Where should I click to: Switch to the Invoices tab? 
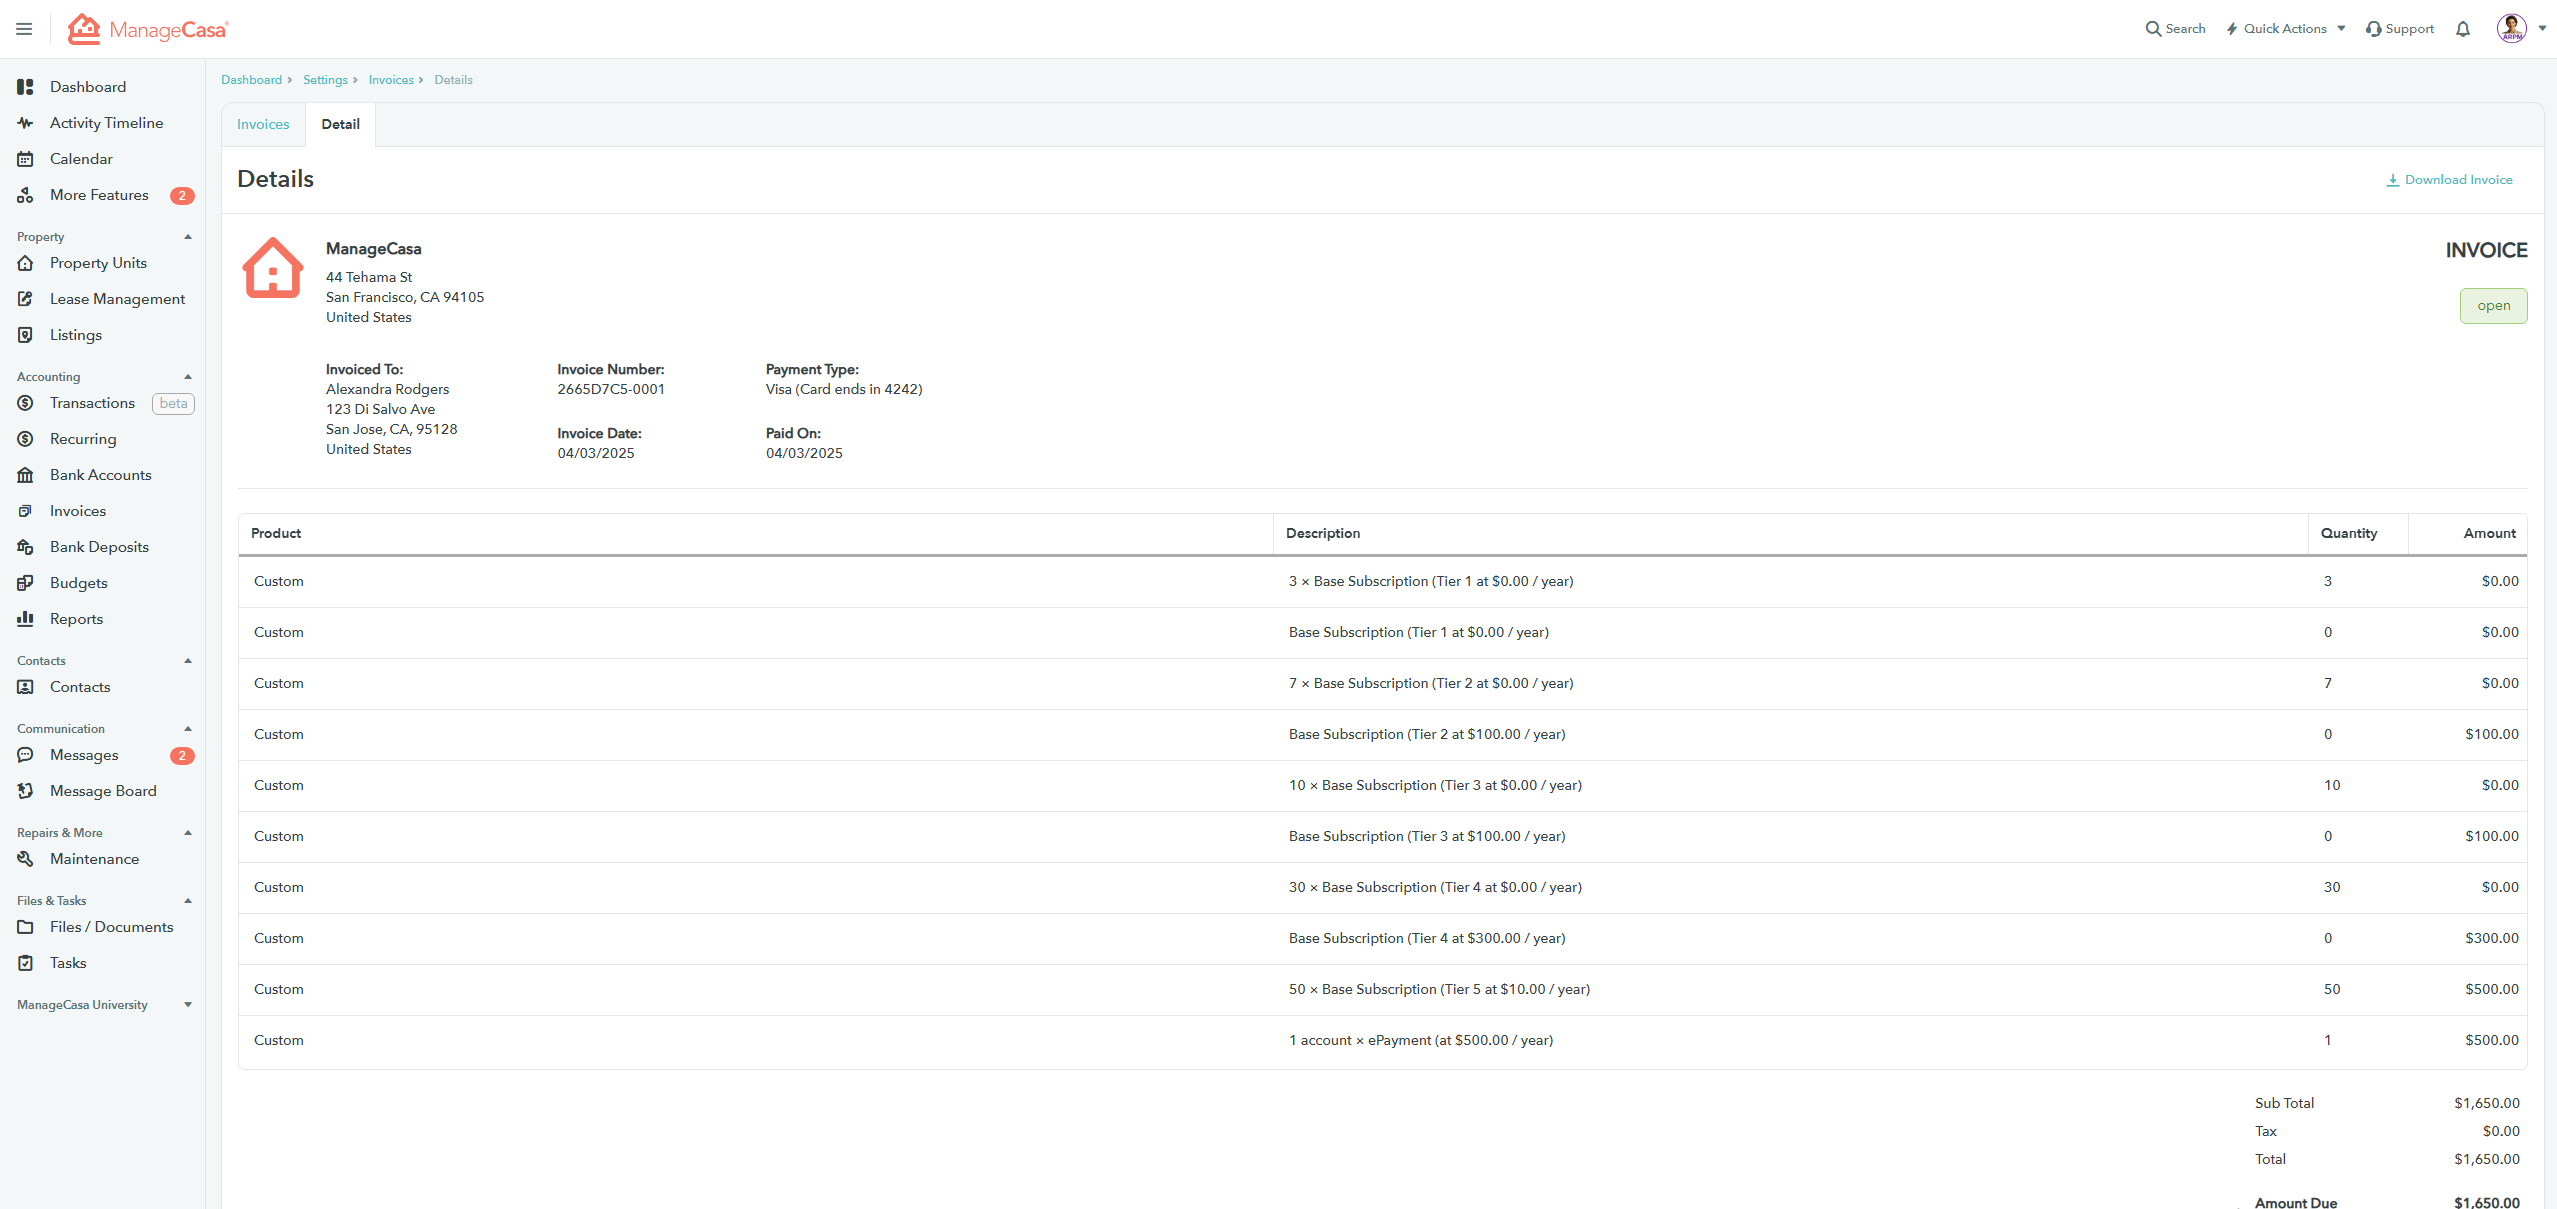pyautogui.click(x=263, y=124)
